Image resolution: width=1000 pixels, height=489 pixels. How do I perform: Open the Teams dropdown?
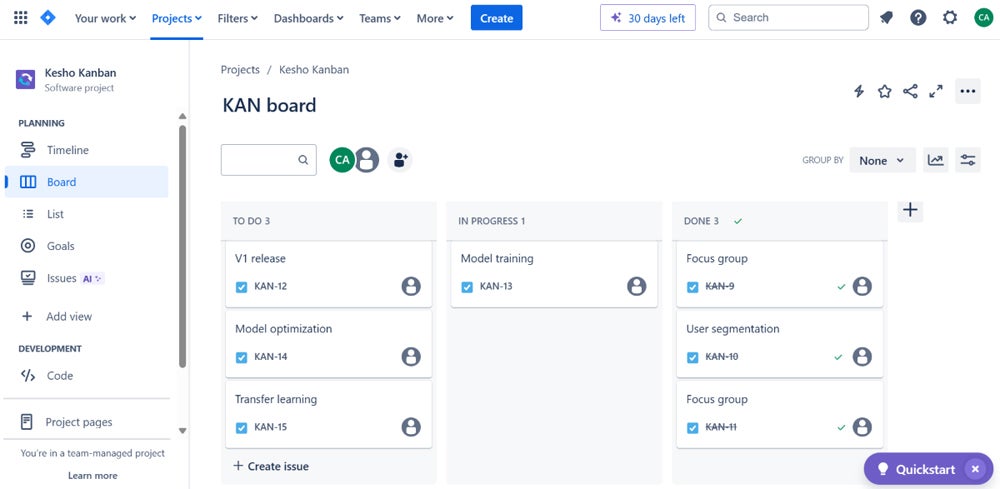tap(380, 18)
